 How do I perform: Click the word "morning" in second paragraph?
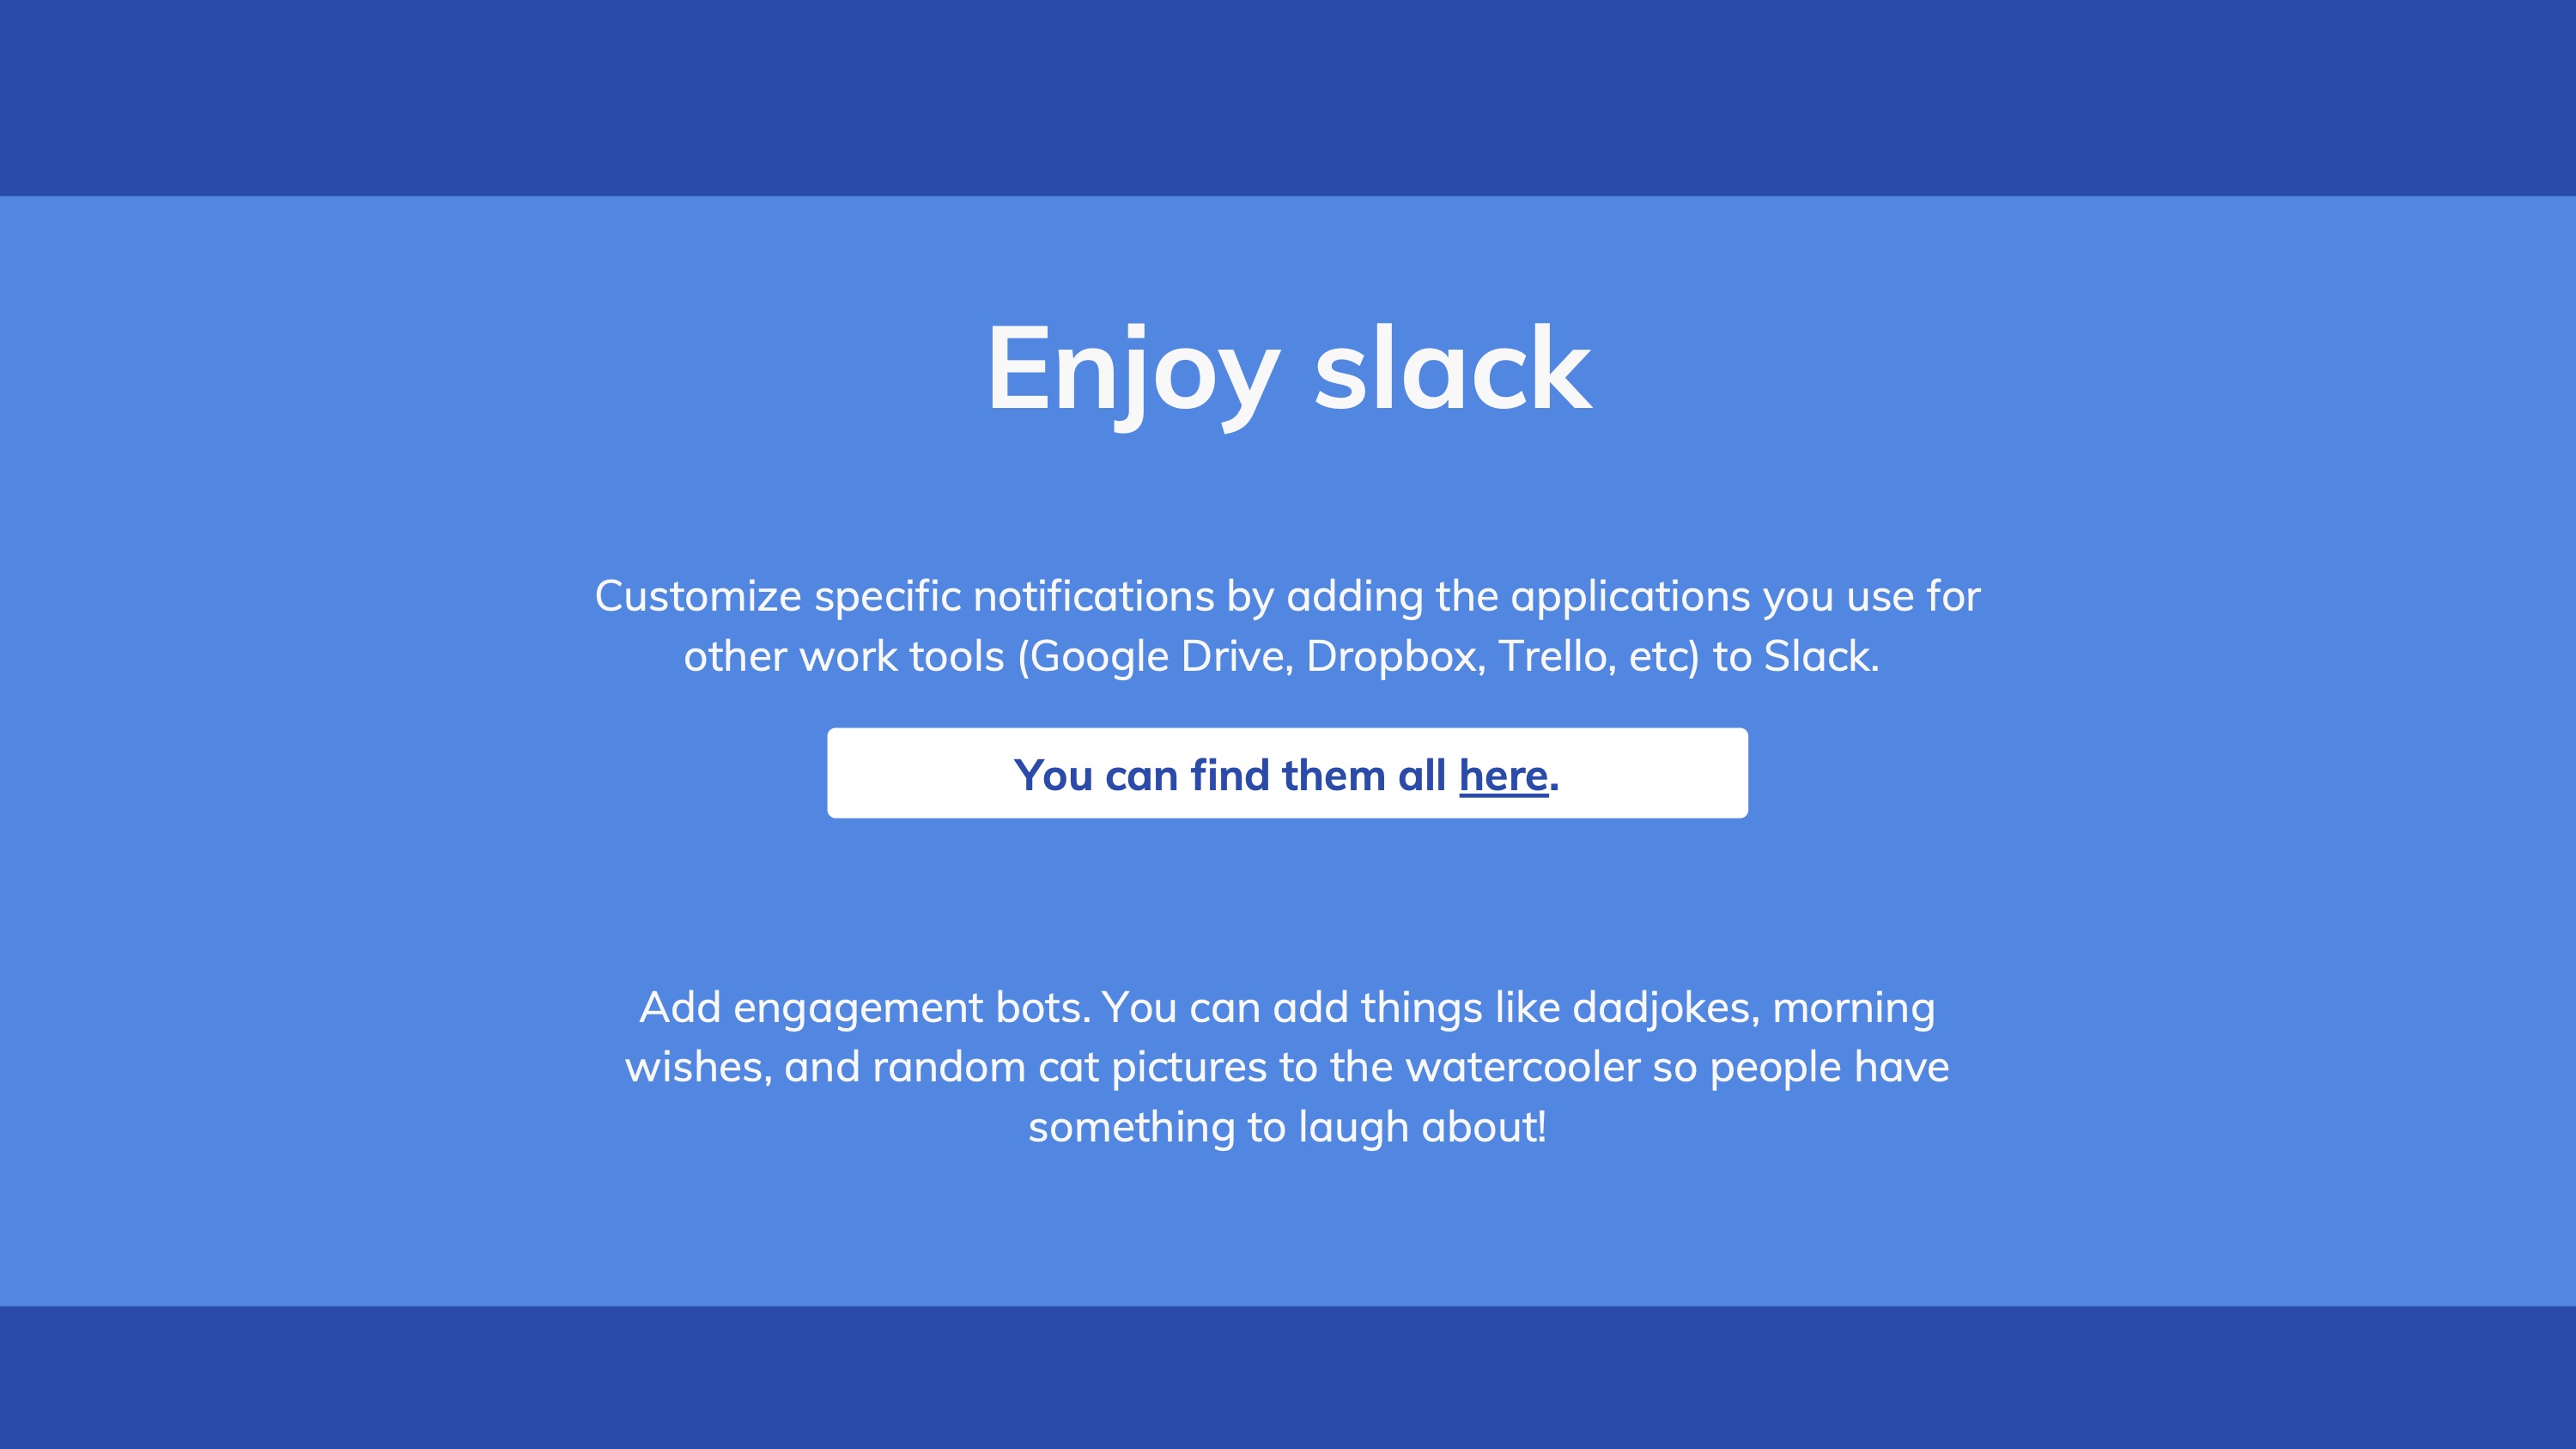1853,1008
